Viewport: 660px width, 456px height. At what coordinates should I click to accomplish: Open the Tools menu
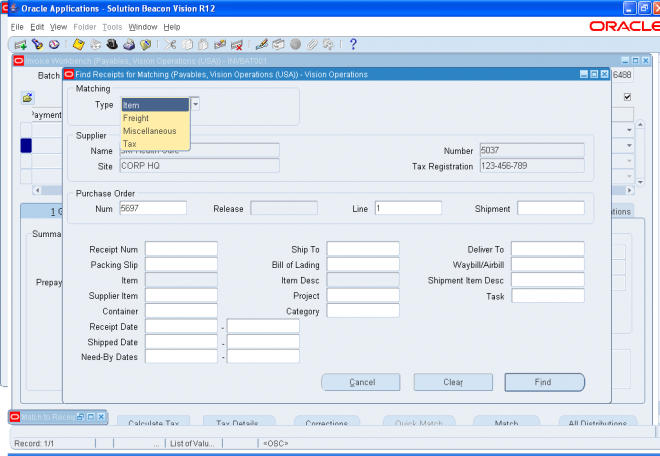pyautogui.click(x=112, y=27)
